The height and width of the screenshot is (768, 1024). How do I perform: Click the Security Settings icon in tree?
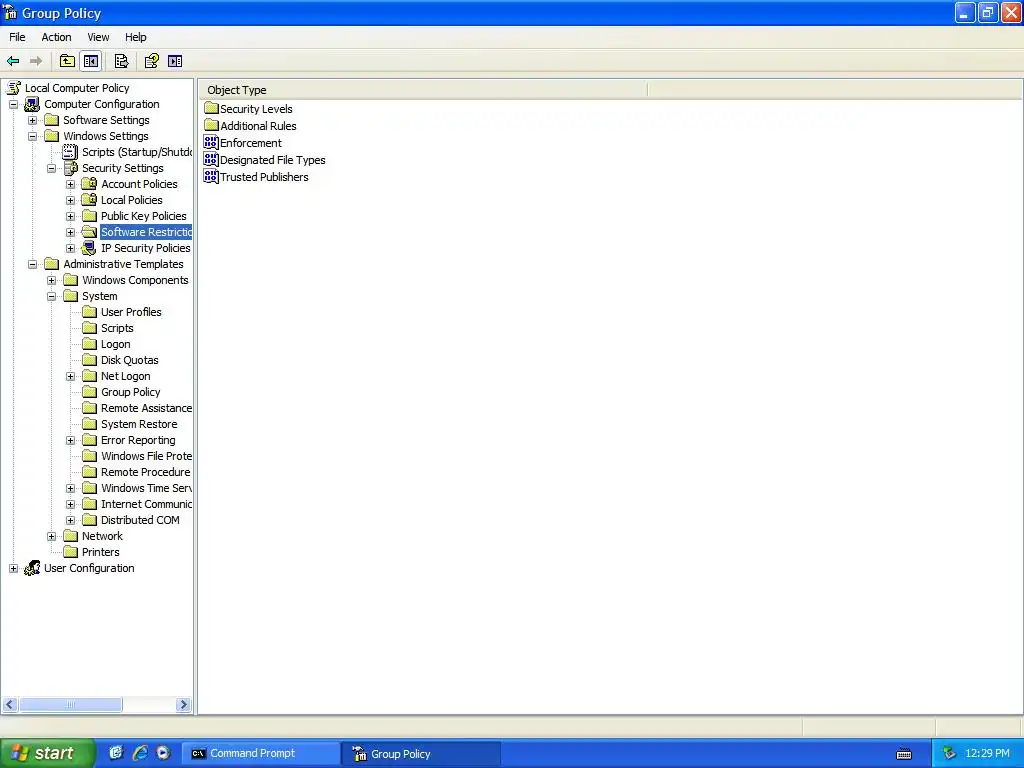[71, 168]
